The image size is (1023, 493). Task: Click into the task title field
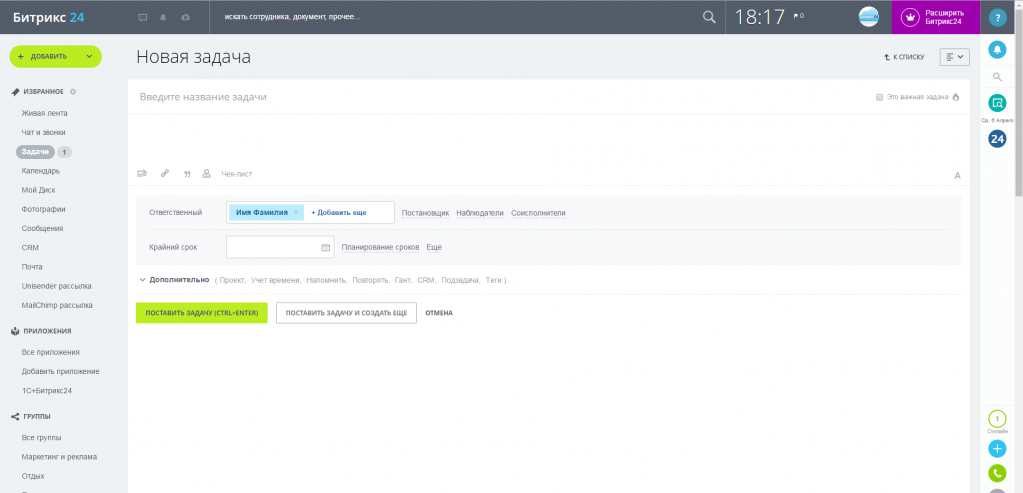click(x=502, y=97)
